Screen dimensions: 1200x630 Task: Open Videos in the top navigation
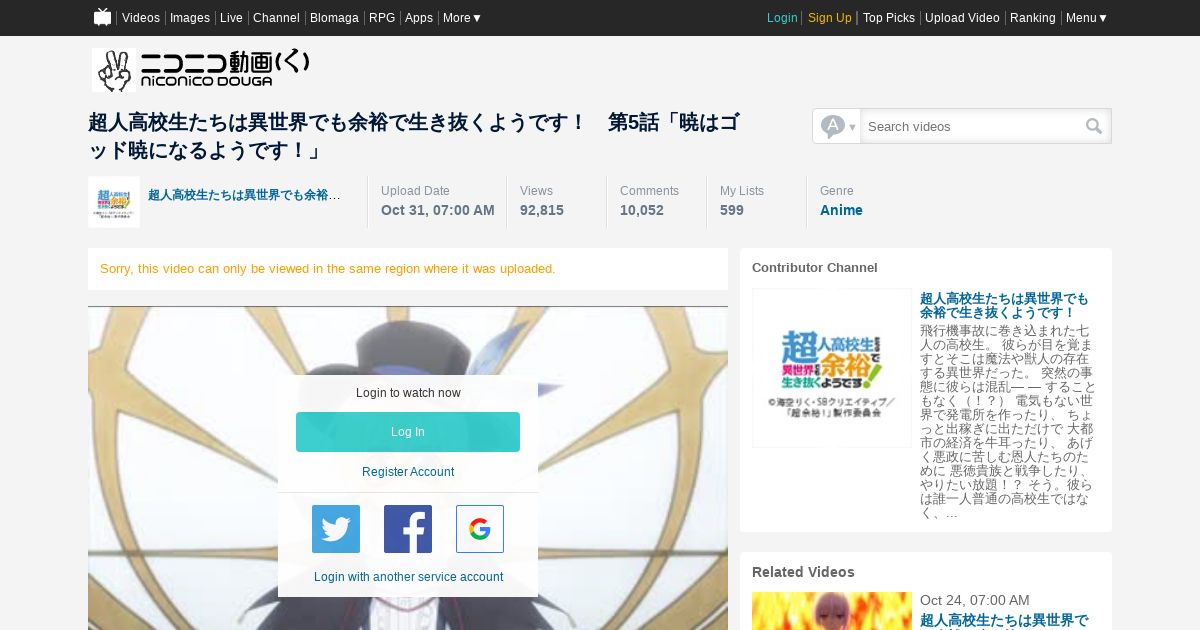[141, 18]
